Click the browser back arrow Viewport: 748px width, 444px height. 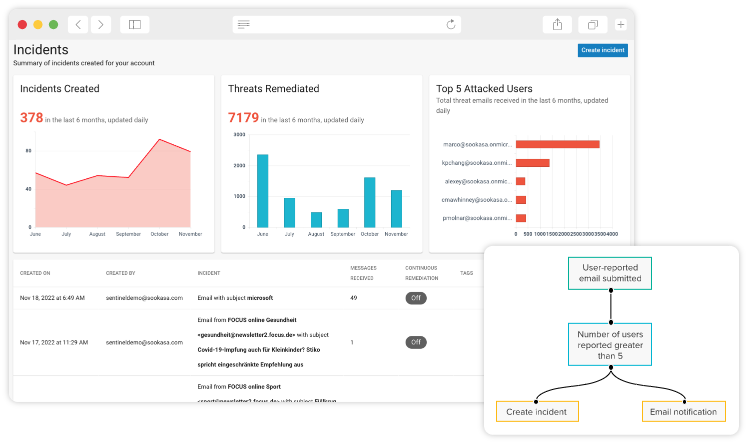coord(79,24)
